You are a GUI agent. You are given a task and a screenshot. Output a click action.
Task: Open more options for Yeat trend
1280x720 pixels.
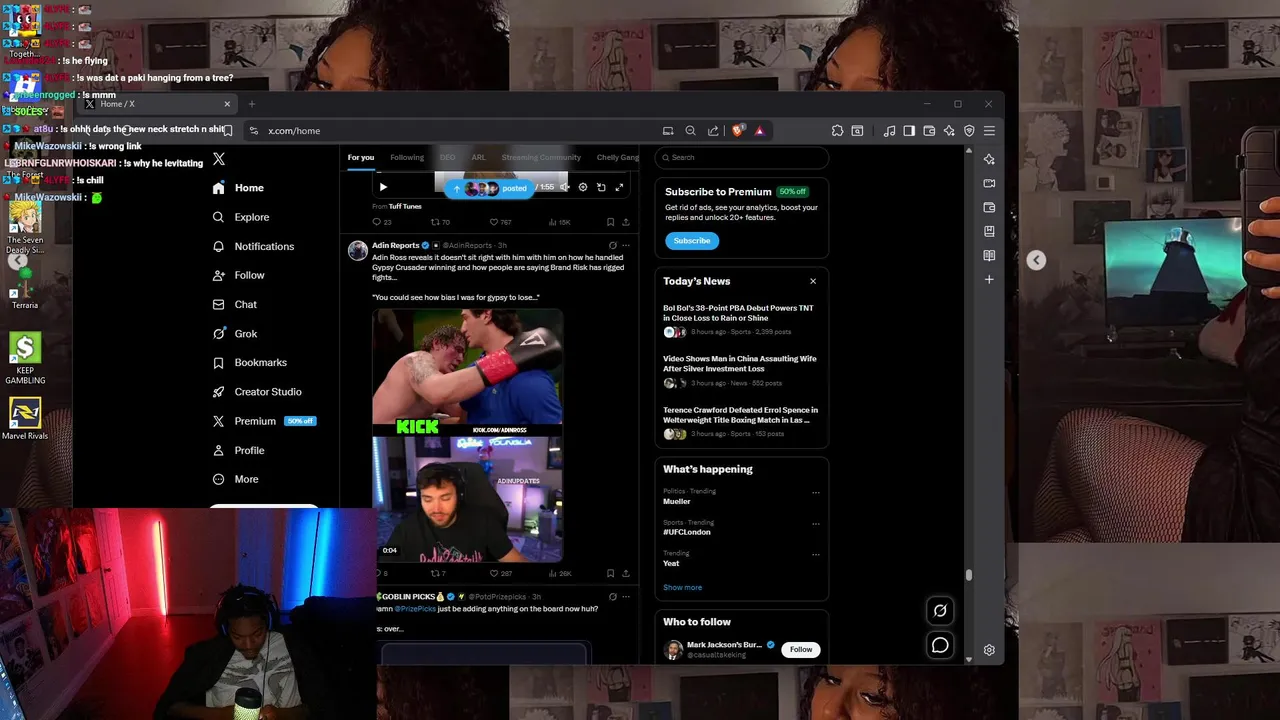point(815,553)
